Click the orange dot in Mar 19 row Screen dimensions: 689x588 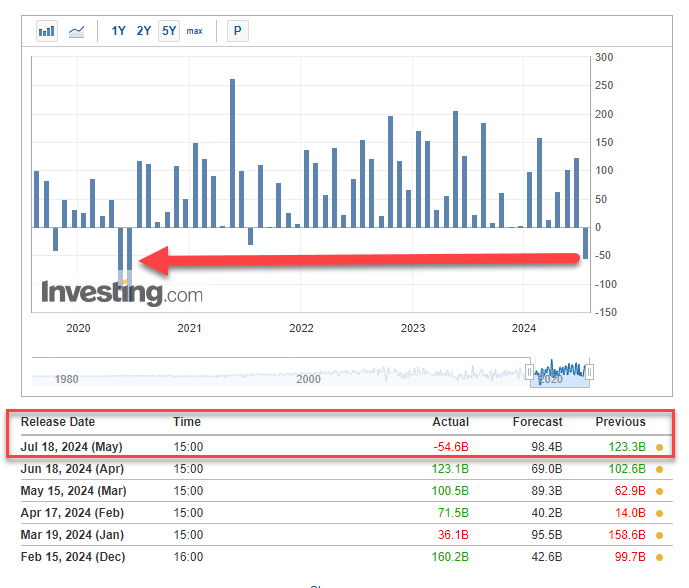[x=659, y=534]
